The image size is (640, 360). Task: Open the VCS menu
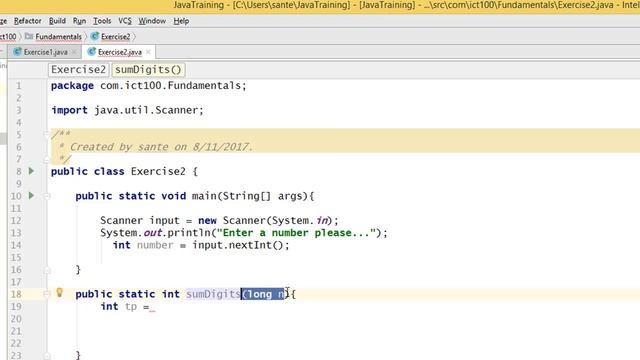(x=125, y=21)
